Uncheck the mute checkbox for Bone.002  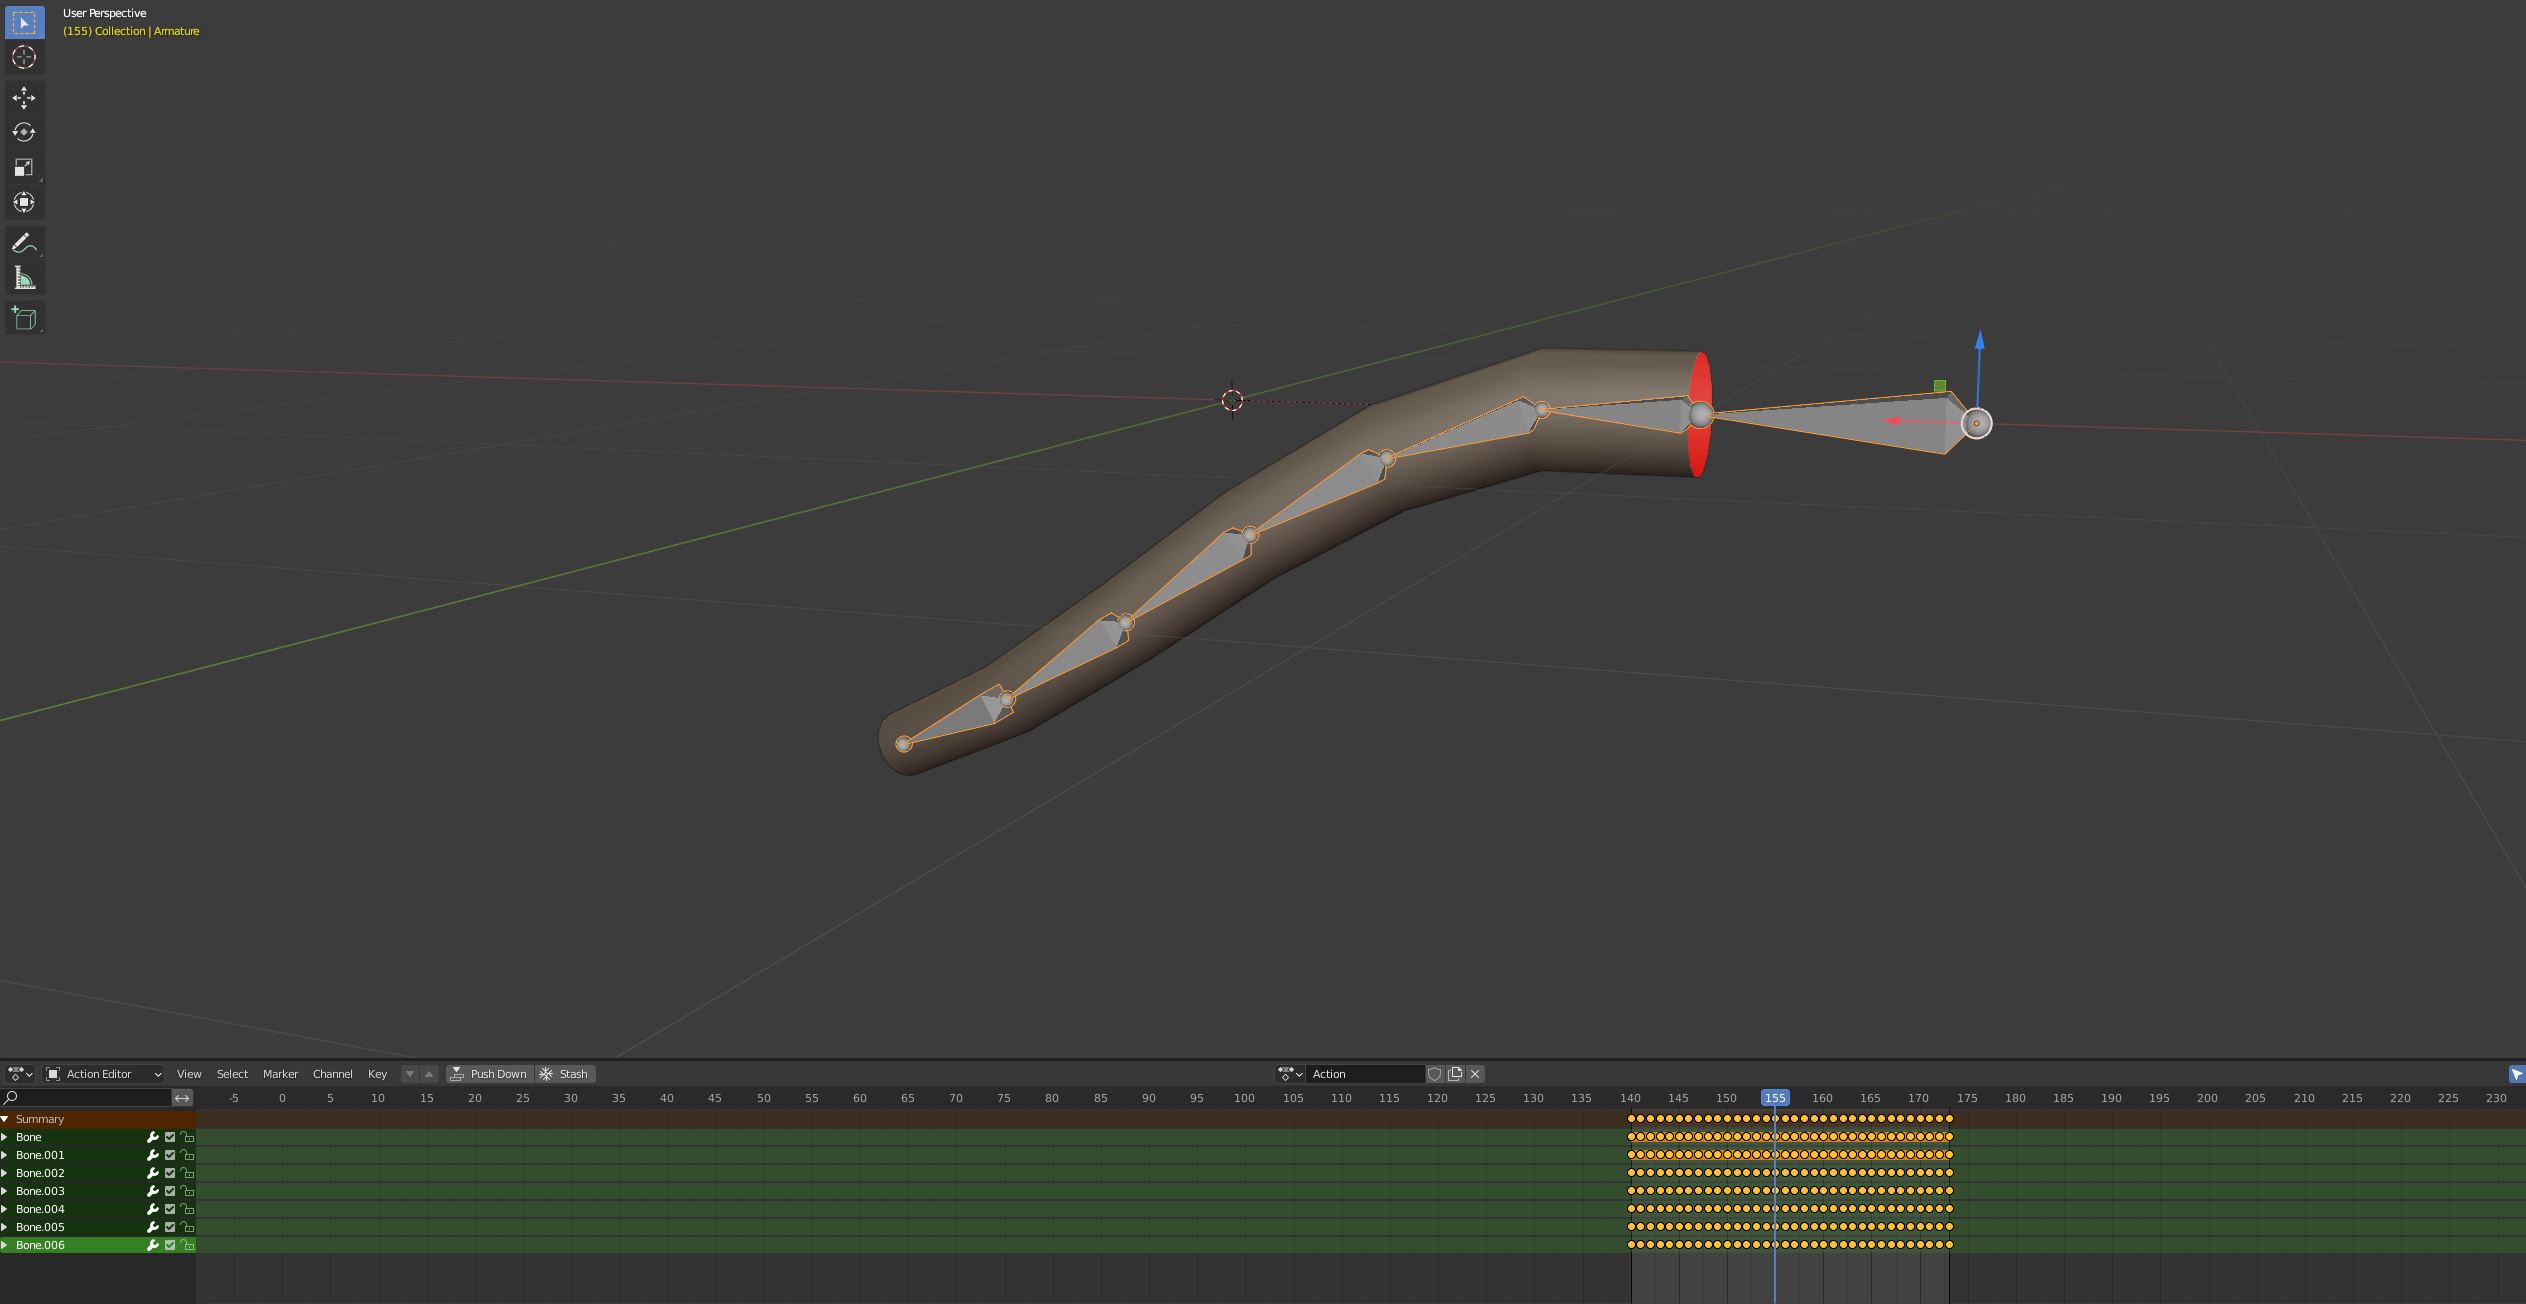click(170, 1173)
